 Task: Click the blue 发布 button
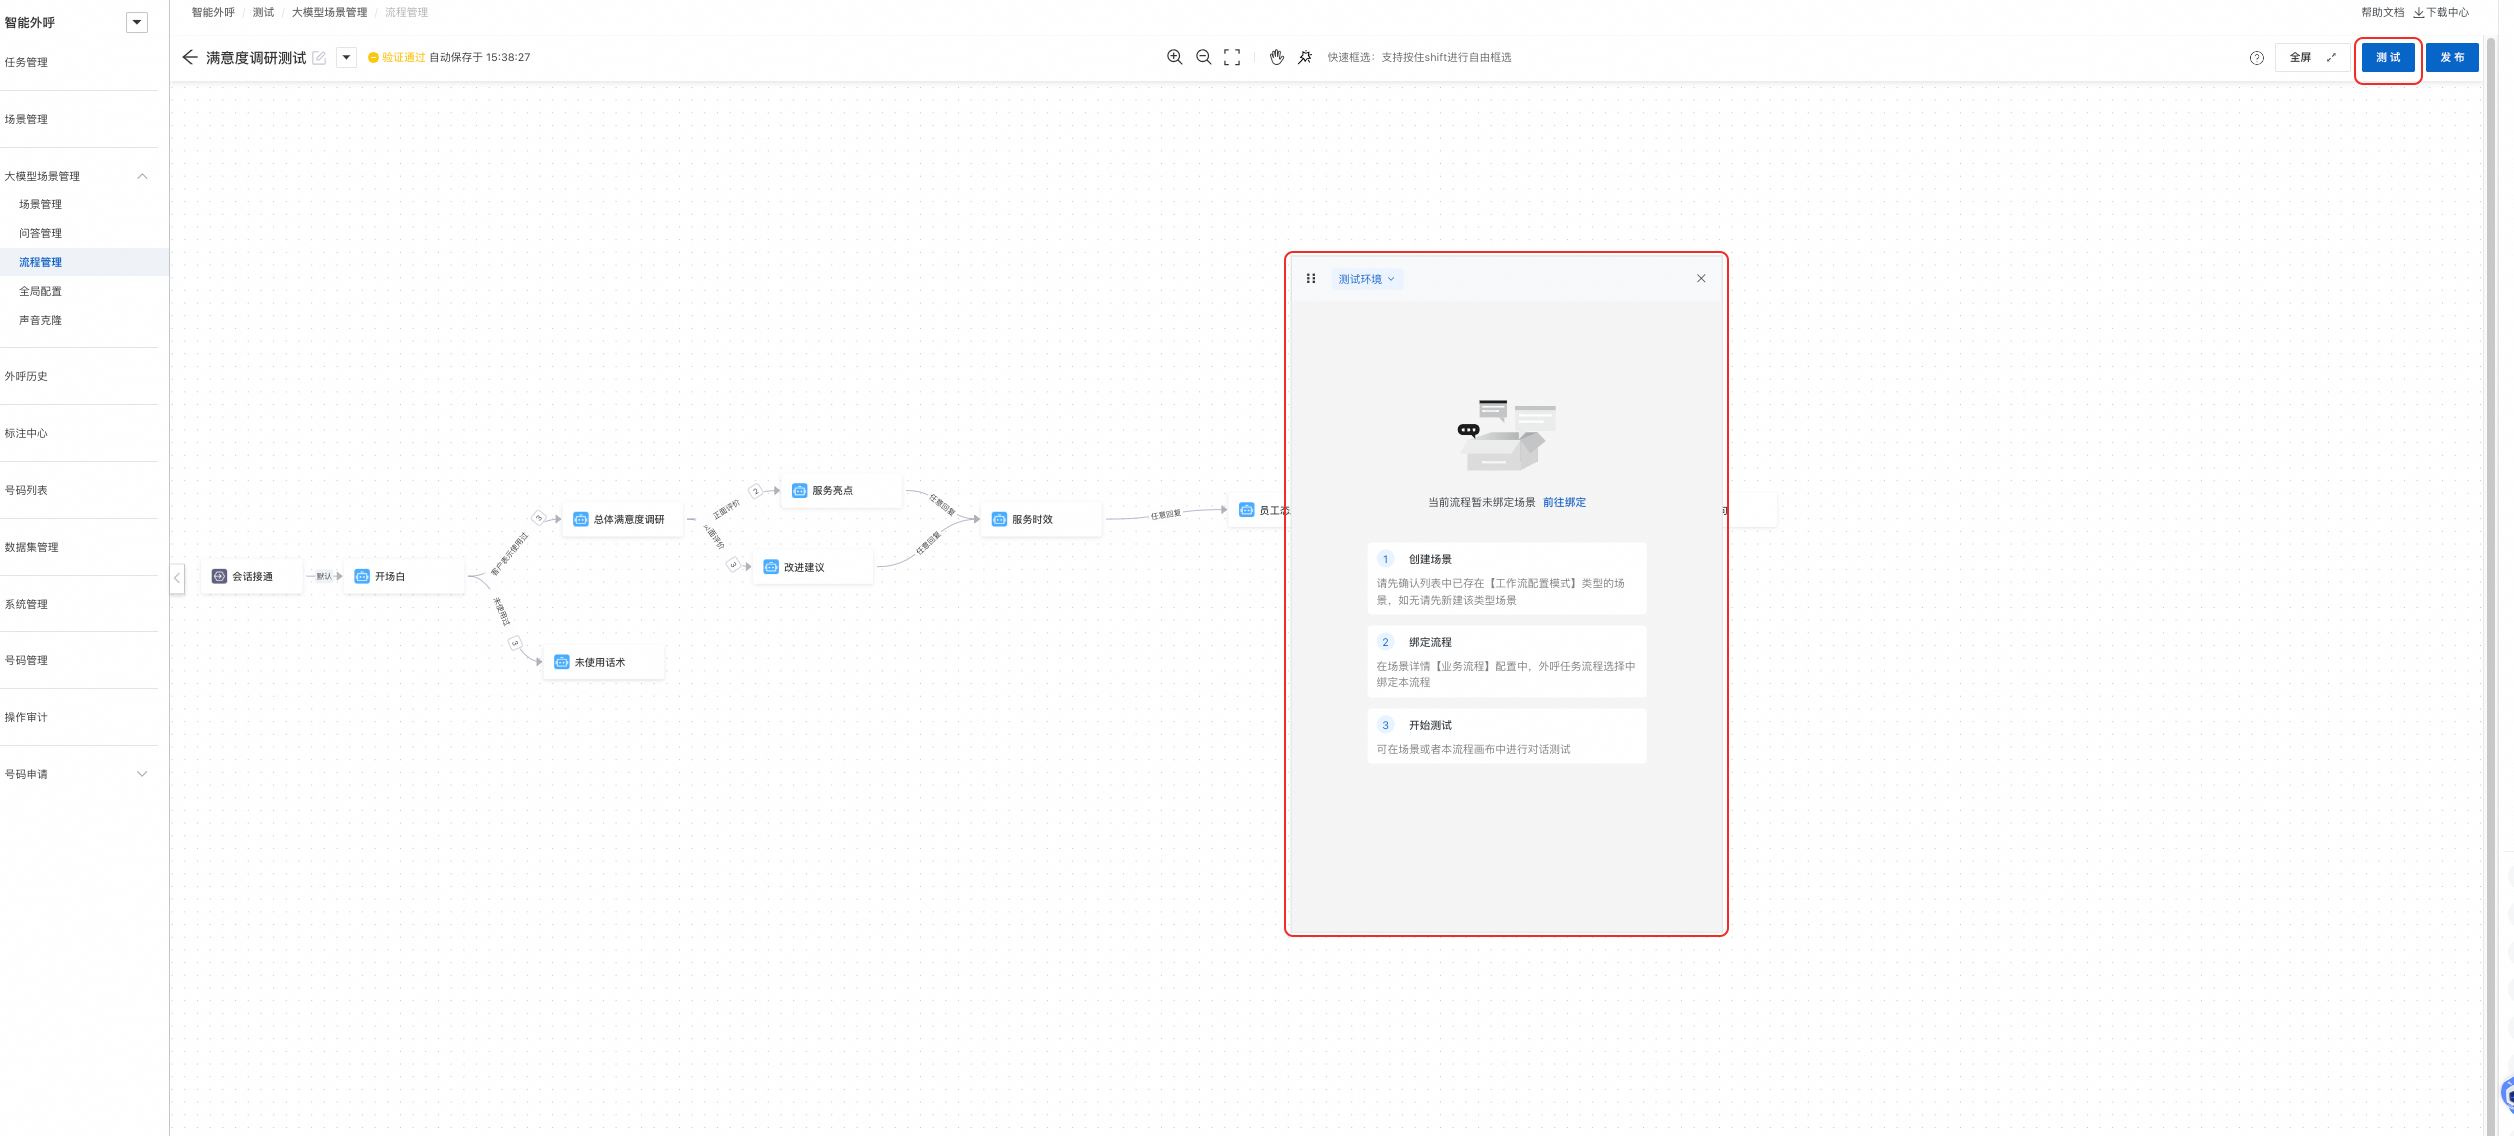pos(2451,57)
